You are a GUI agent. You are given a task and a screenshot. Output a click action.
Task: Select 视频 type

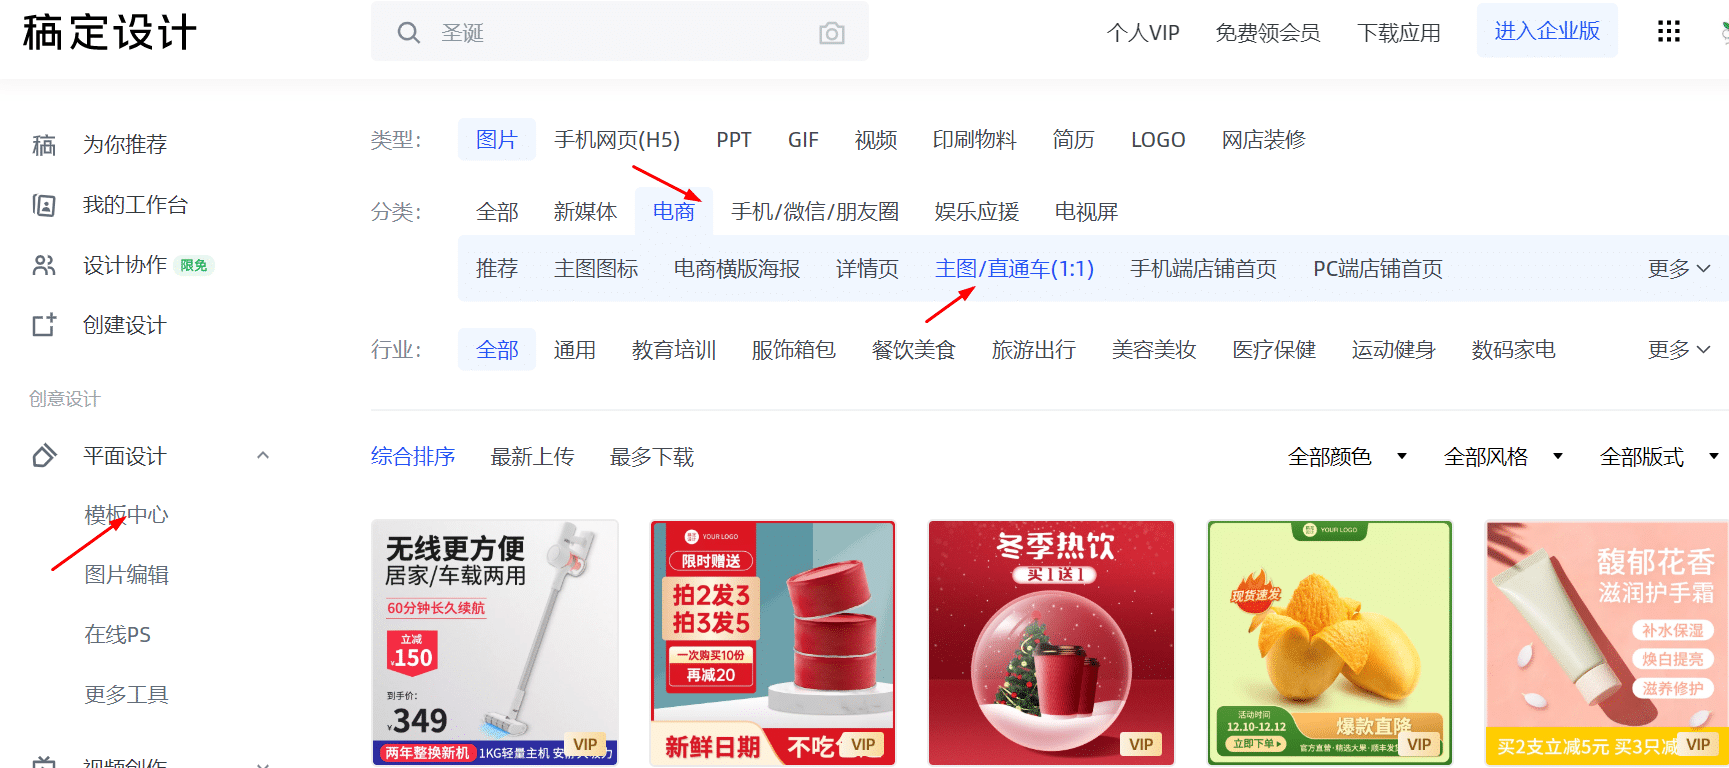[876, 140]
